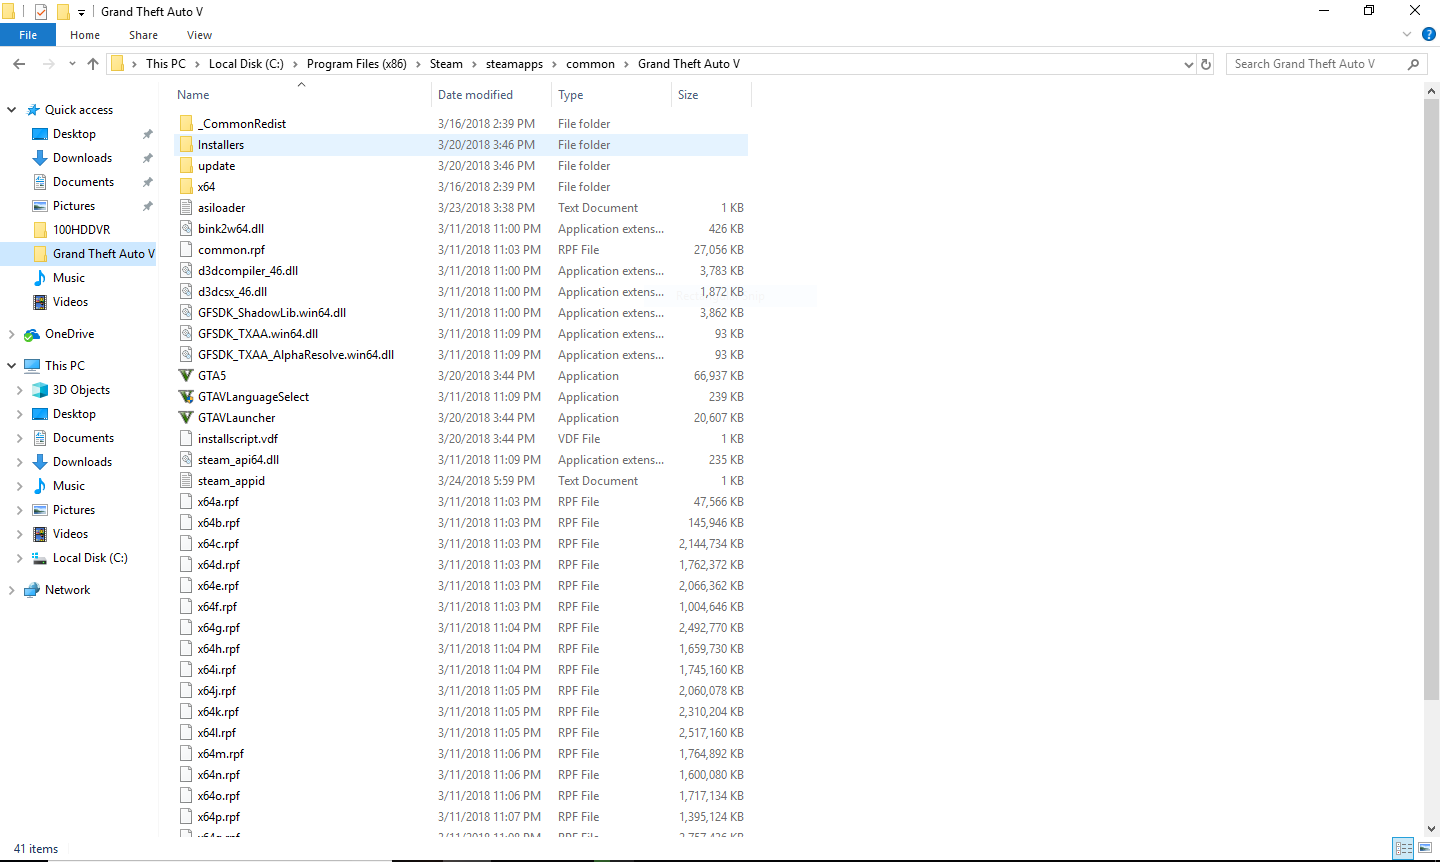Click Quick Access toolbar new folder icon
Viewport: 1440px width, 862px height.
coord(63,12)
